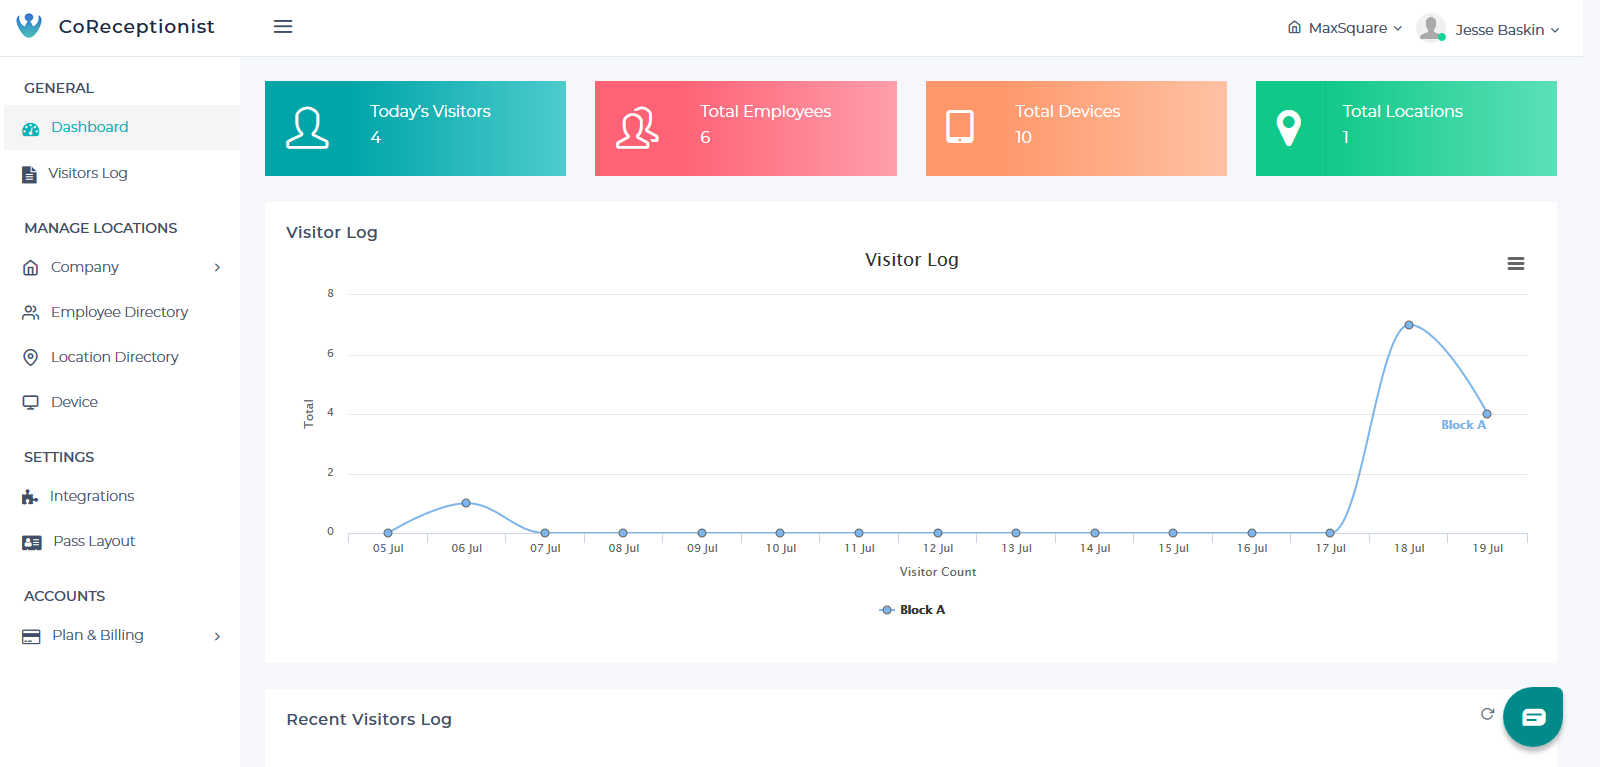Click the 19 Jul data point
The height and width of the screenshot is (767, 1600).
click(1487, 414)
